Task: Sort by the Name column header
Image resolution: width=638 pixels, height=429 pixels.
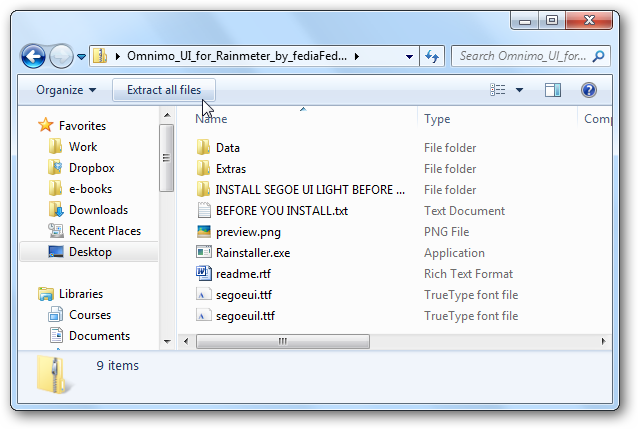Action: [x=211, y=119]
